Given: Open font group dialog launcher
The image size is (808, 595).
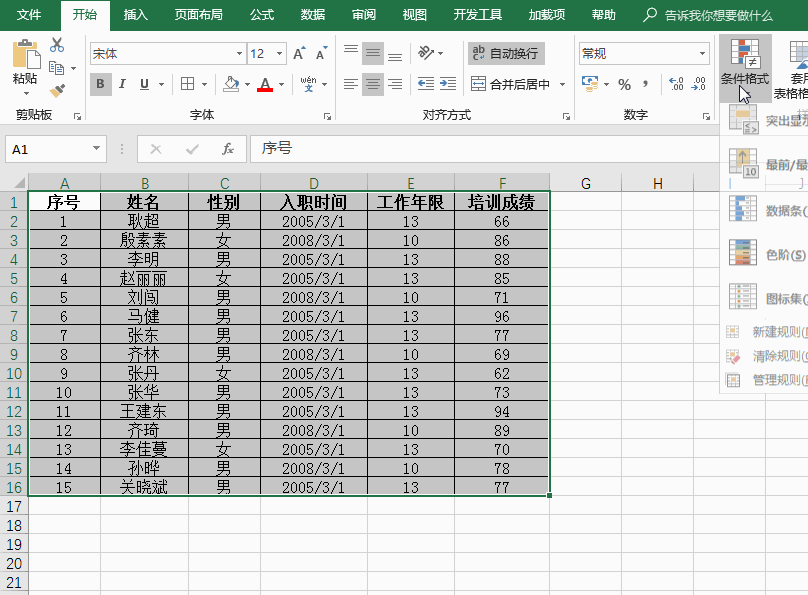Looking at the screenshot, I should tap(327, 116).
